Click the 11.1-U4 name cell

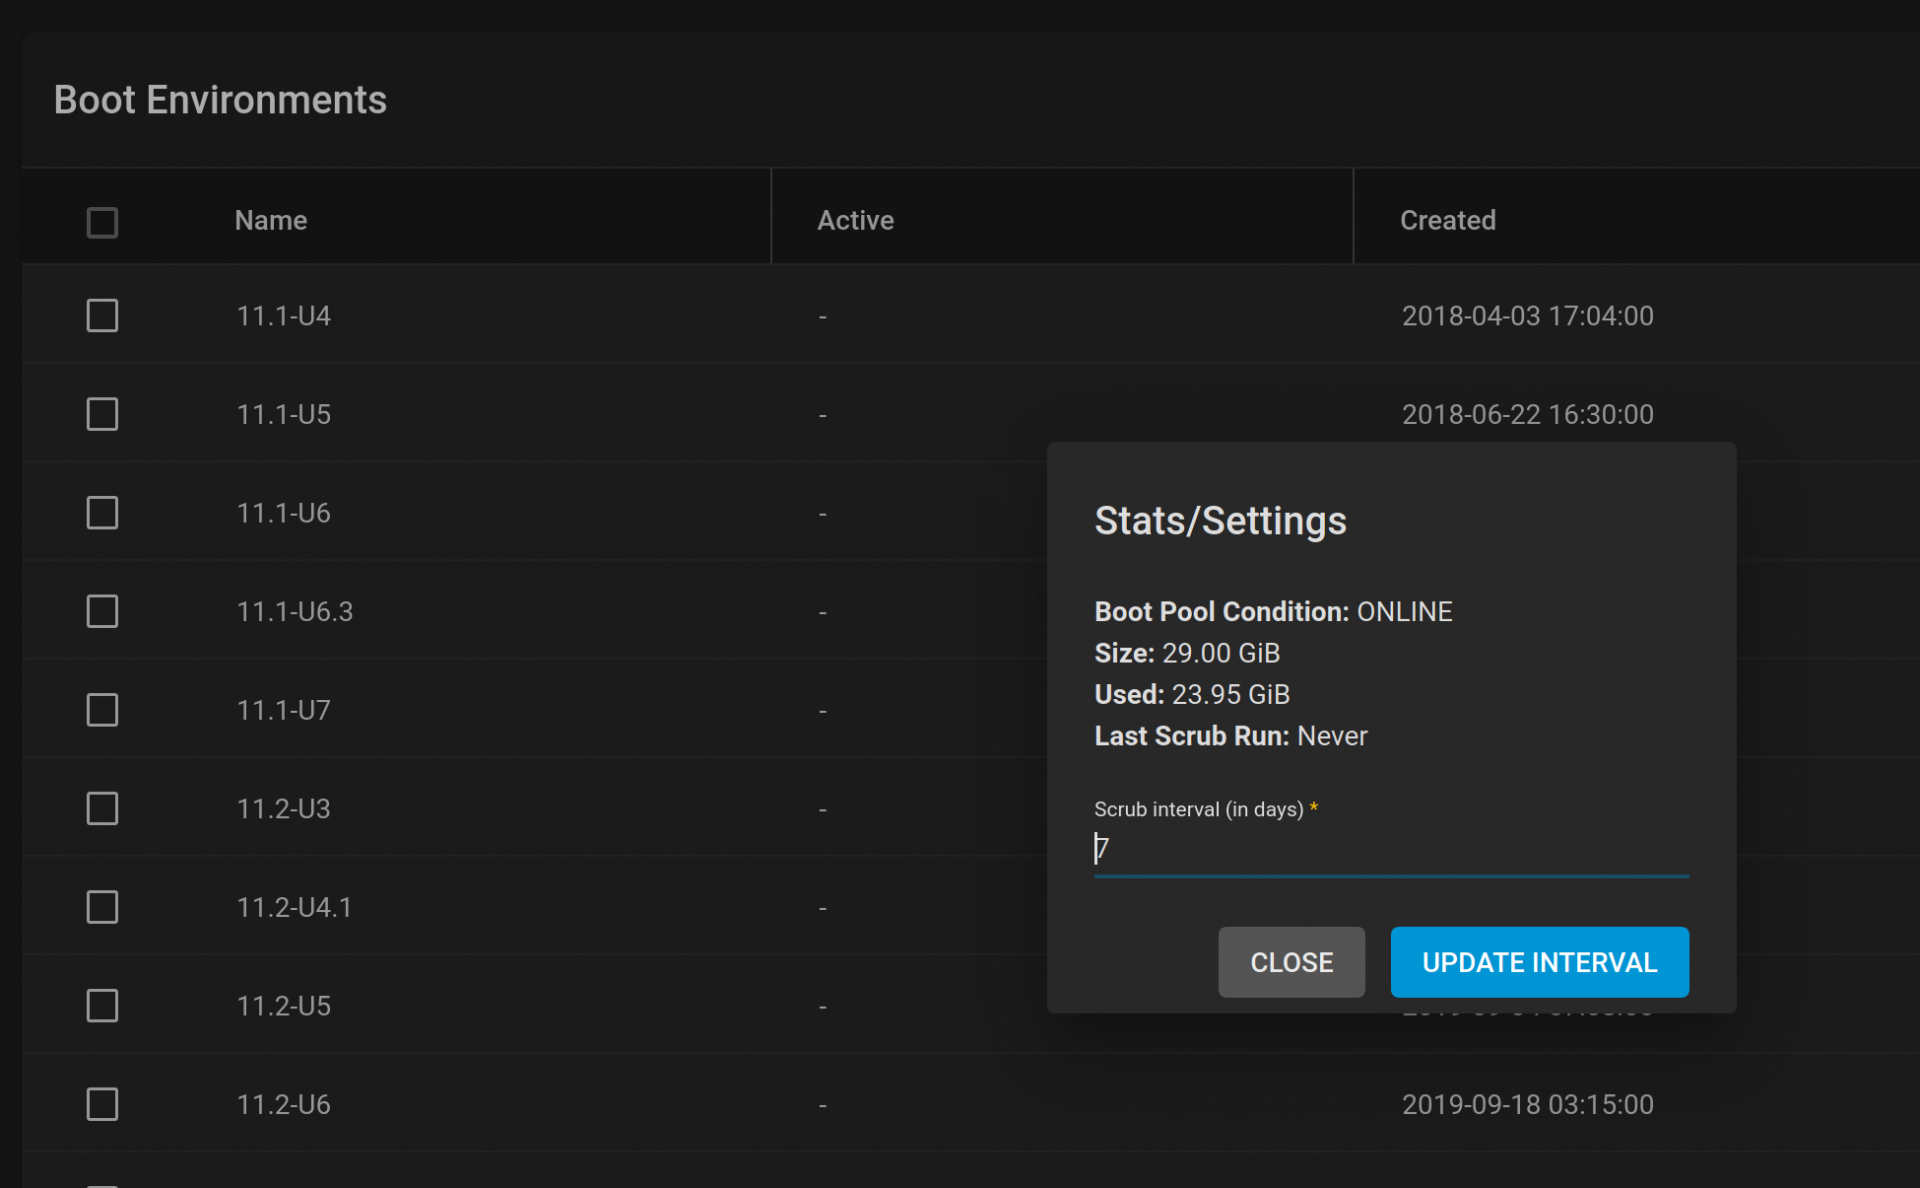tap(283, 316)
